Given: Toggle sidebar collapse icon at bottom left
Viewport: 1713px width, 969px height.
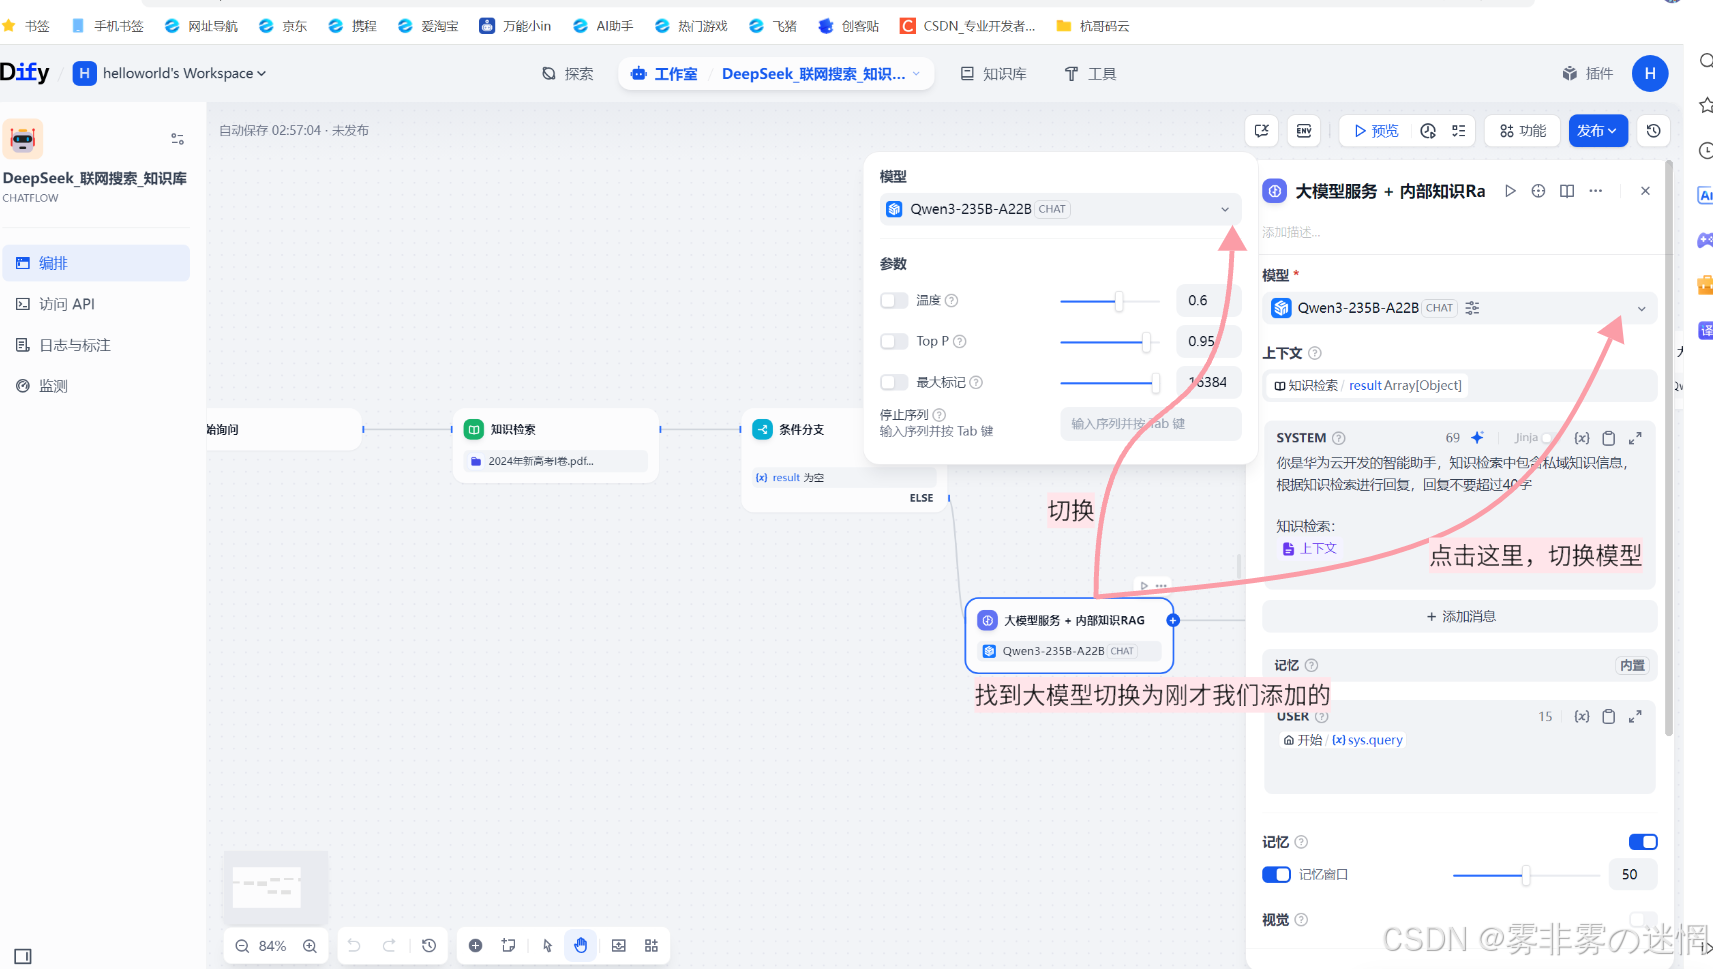Looking at the screenshot, I should coord(23,956).
